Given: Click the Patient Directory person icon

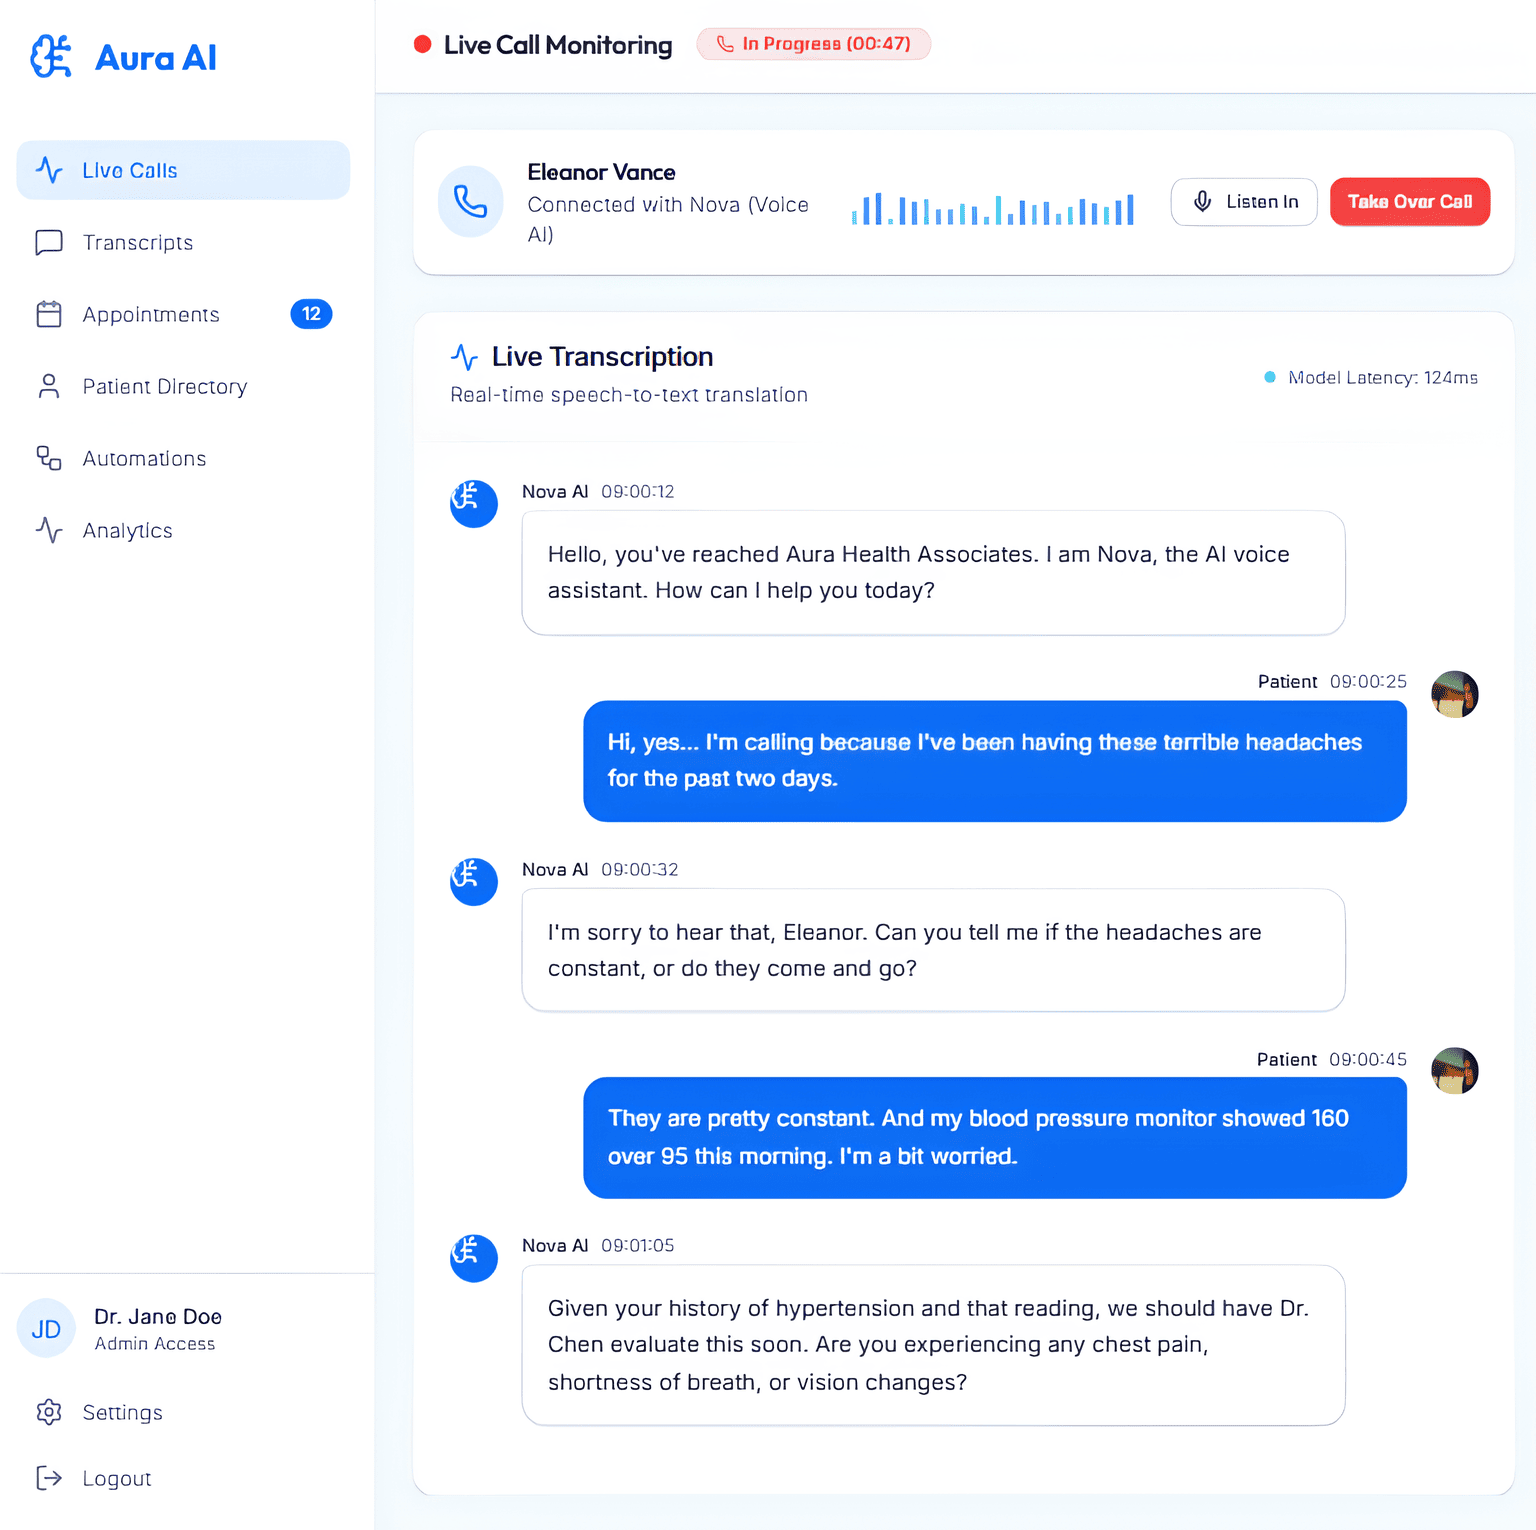Looking at the screenshot, I should coord(49,387).
